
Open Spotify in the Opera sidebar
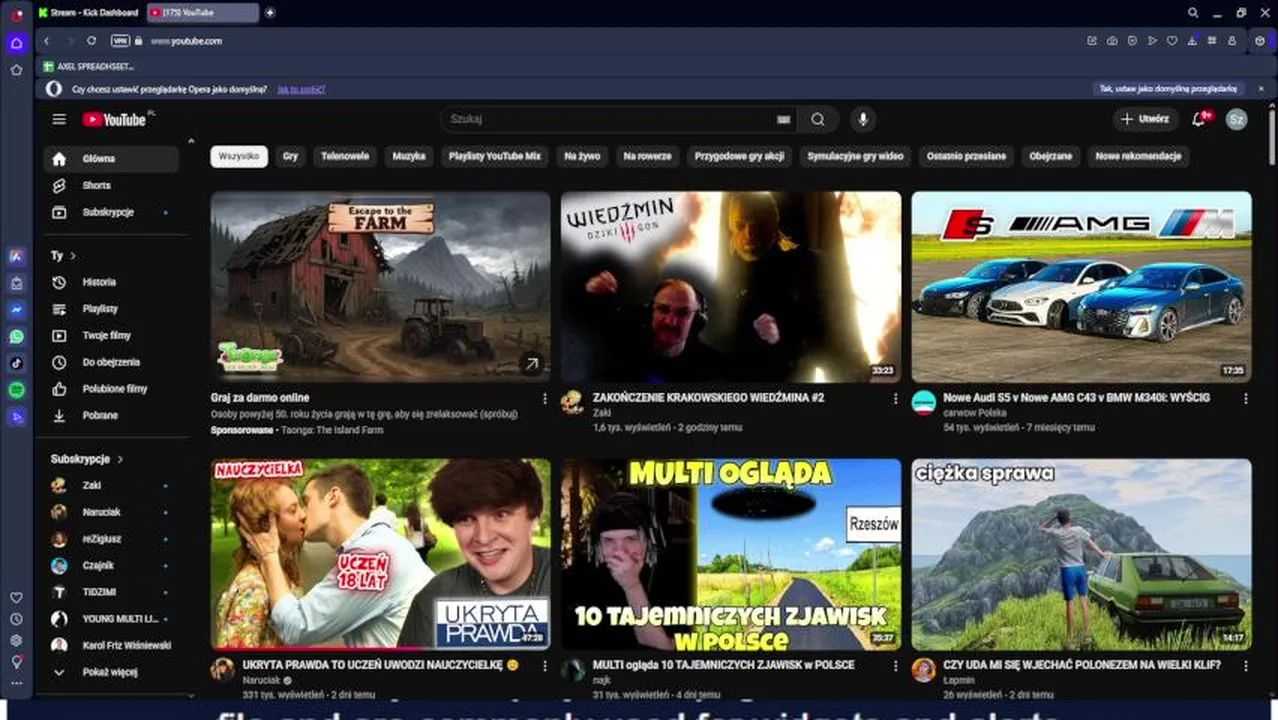click(x=16, y=390)
